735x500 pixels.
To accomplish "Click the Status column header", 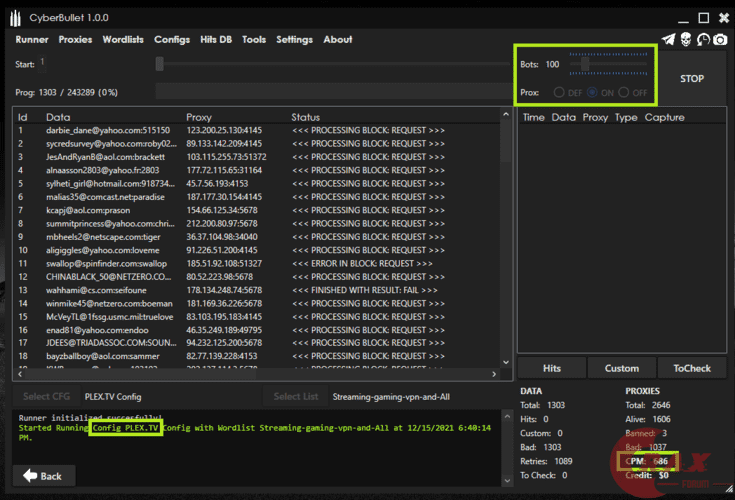I will pos(305,118).
